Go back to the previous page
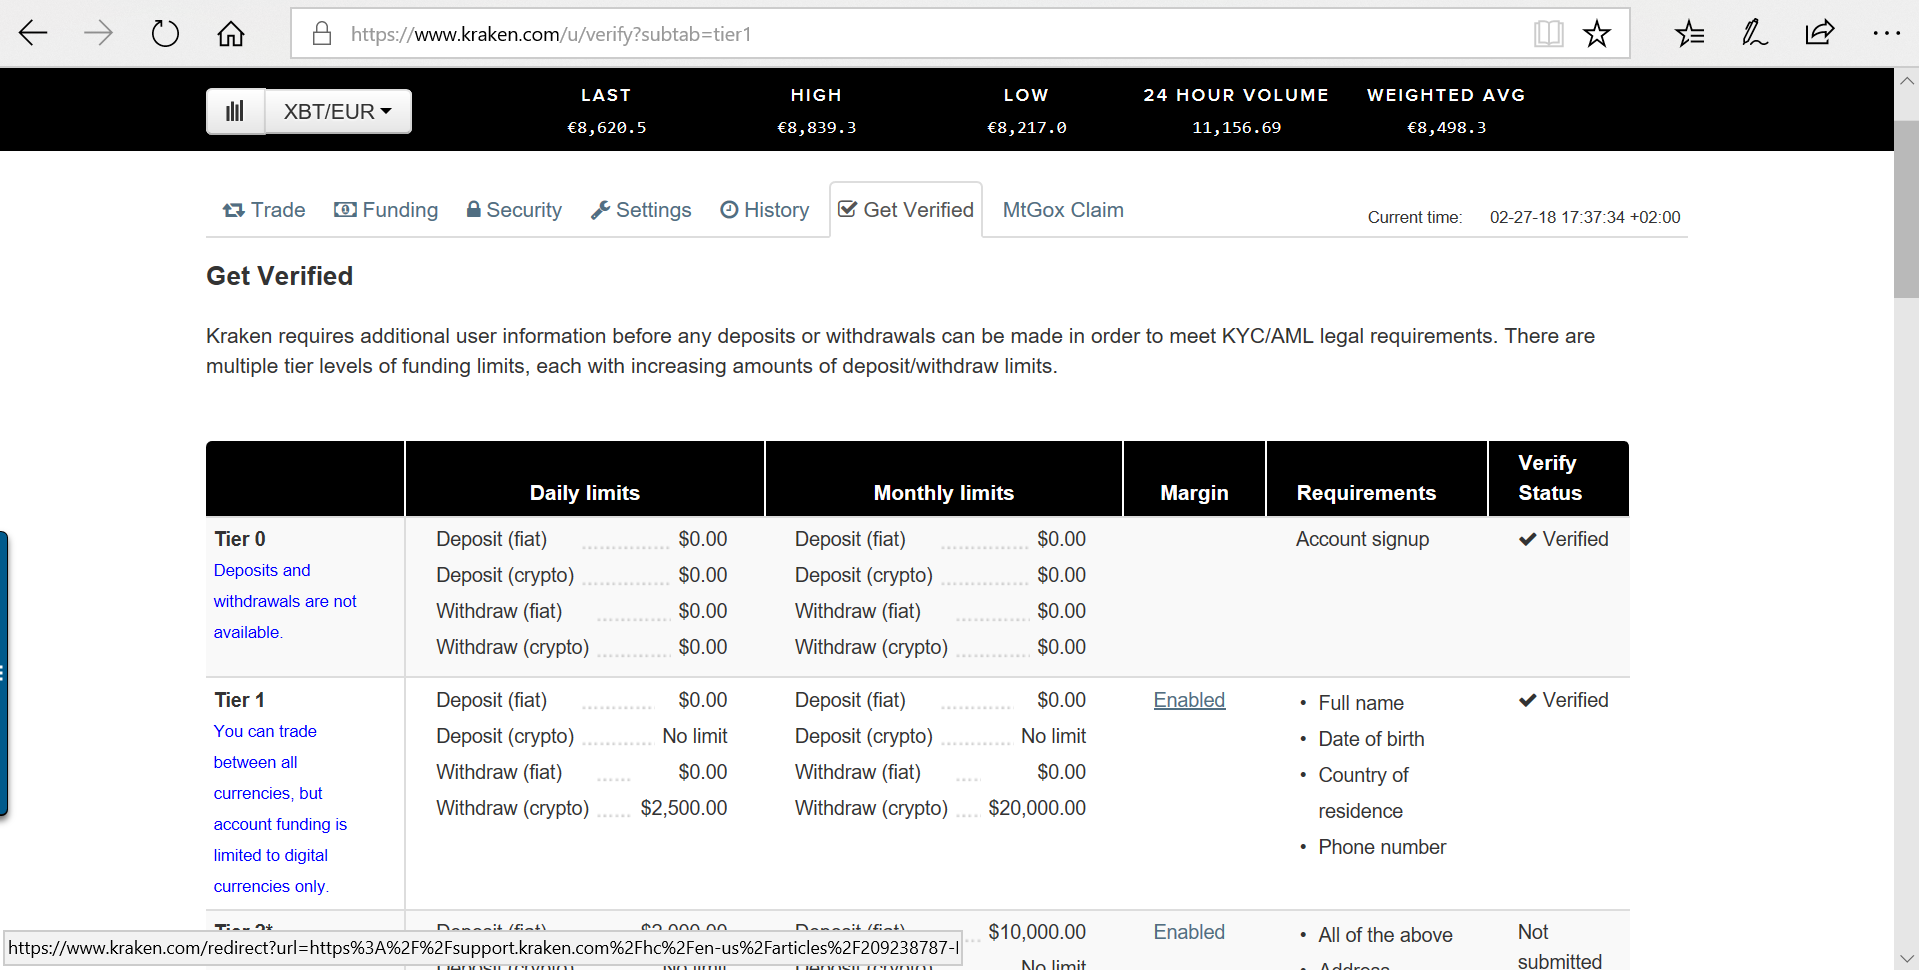Screen dimensions: 1919x970 [x=33, y=33]
